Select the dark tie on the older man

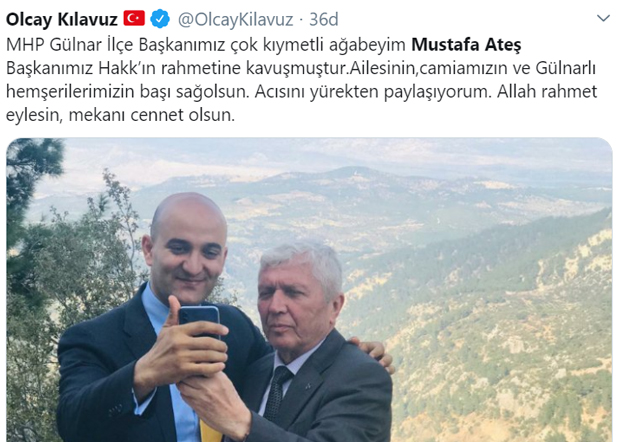pyautogui.click(x=276, y=391)
